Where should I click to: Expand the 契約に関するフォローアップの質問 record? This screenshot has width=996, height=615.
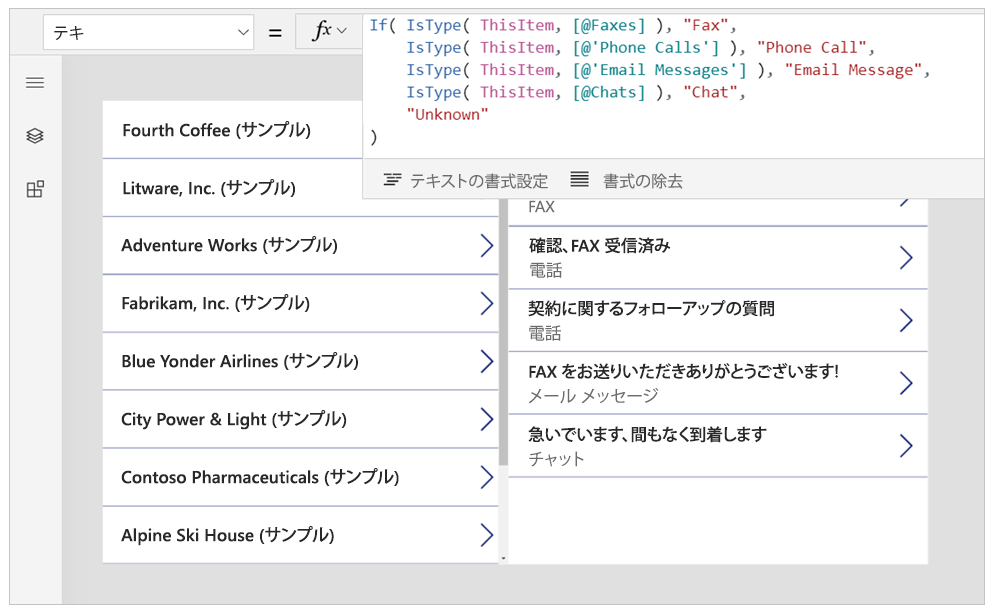coord(906,320)
